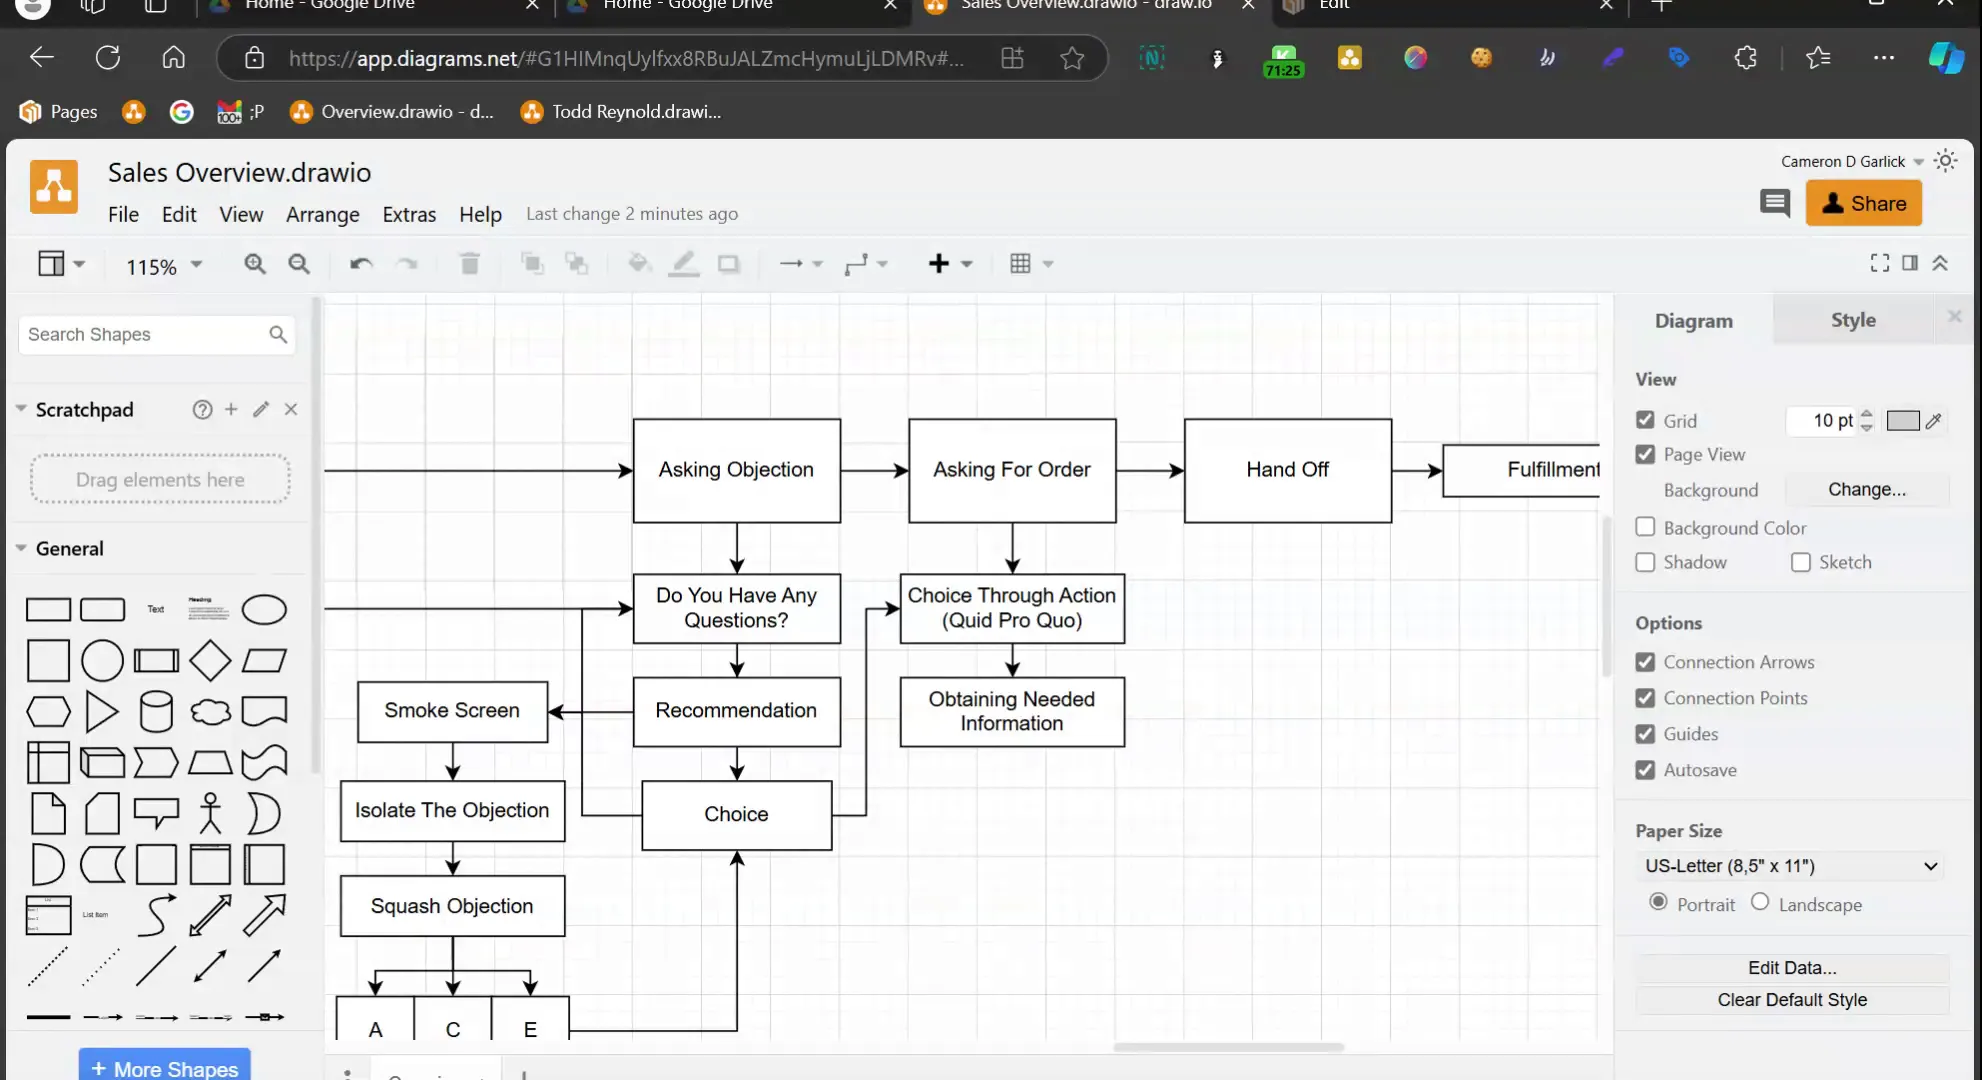This screenshot has width=1982, height=1080.
Task: Uncheck the Connection Arrows option
Action: [1645, 661]
